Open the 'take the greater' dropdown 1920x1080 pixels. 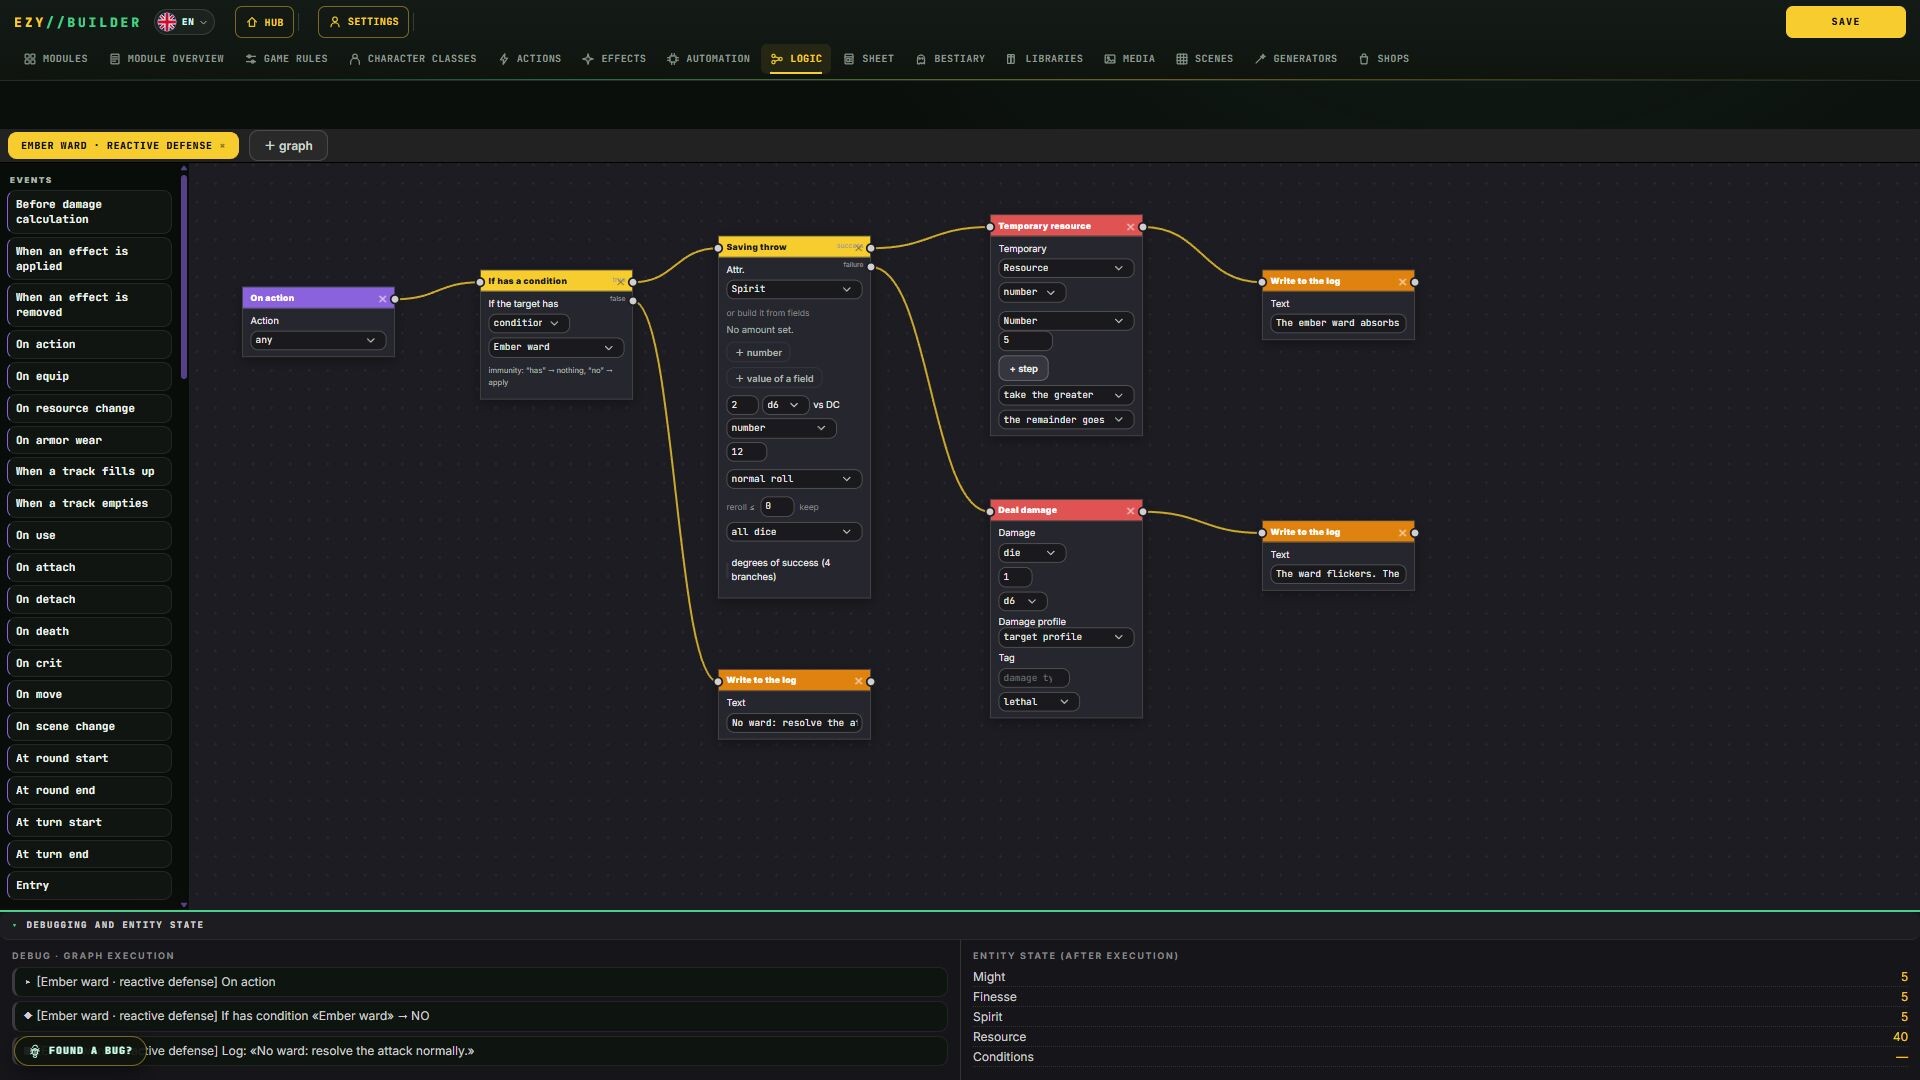click(1066, 396)
